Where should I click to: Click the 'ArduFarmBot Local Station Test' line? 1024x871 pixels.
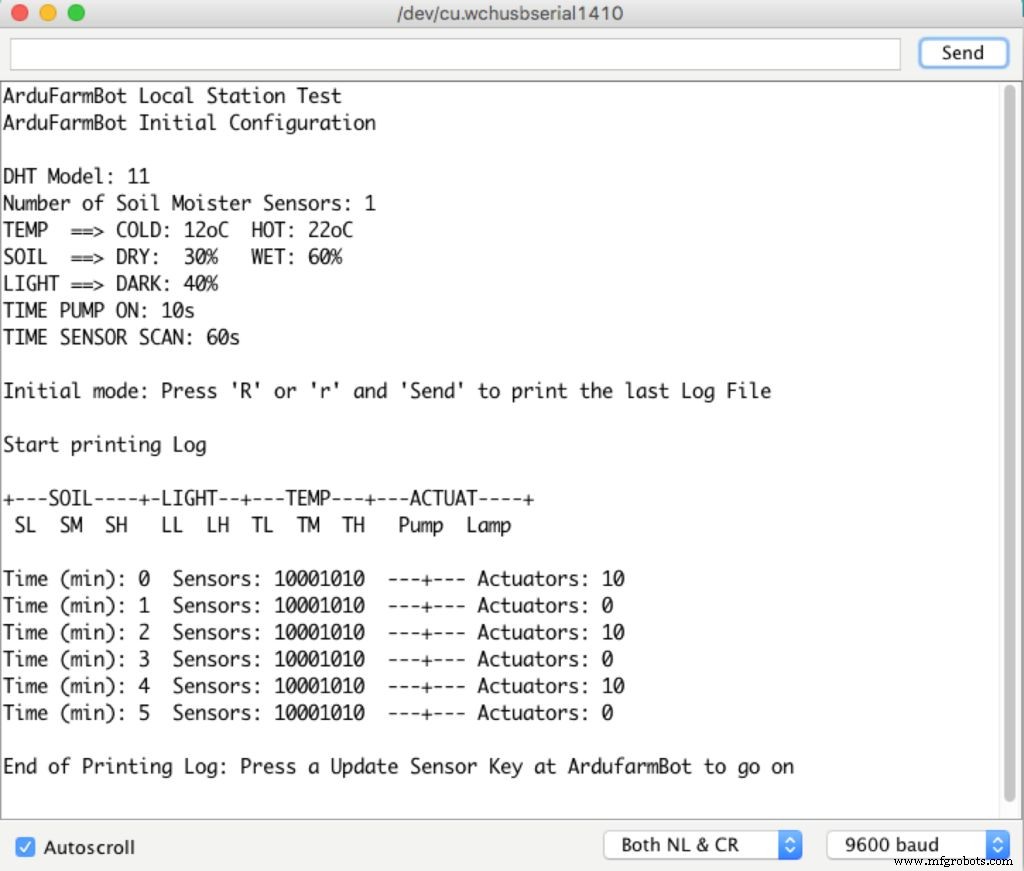(172, 96)
